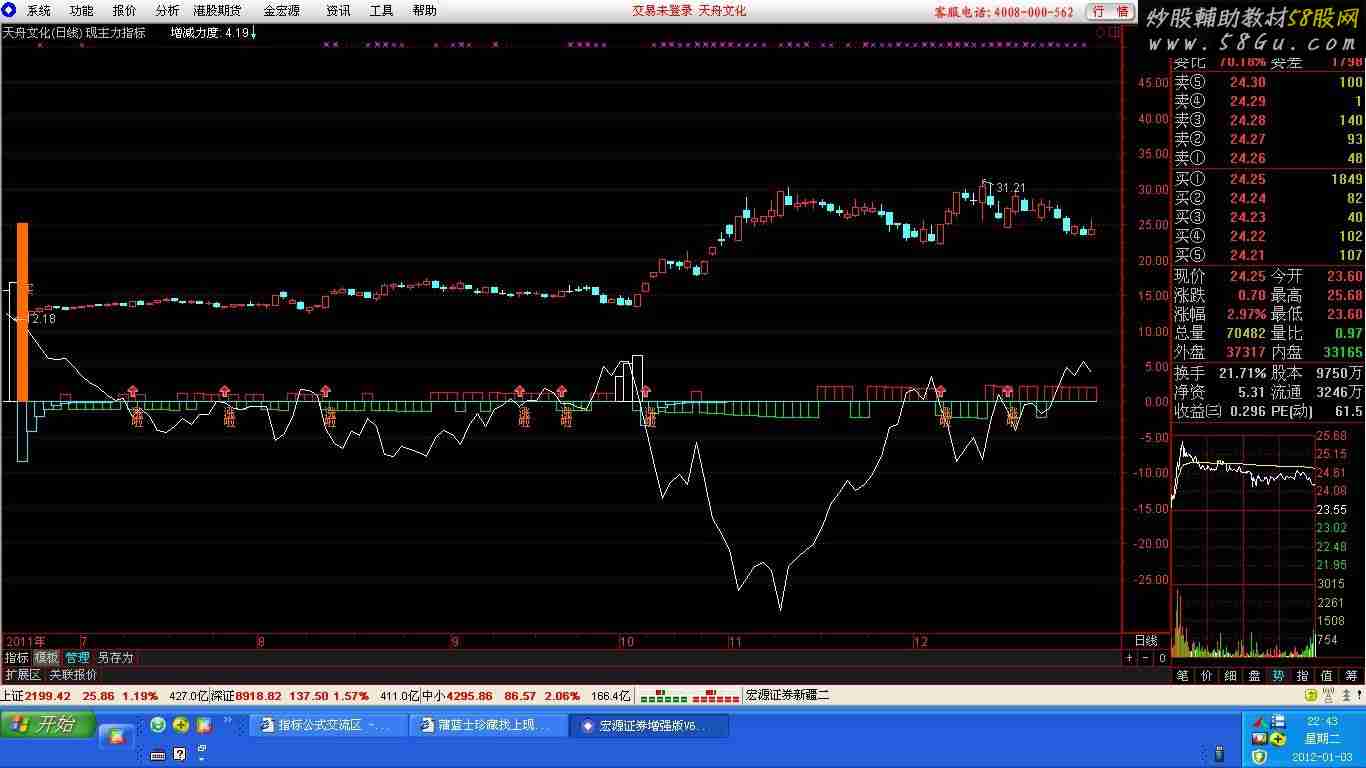Image resolution: width=1366 pixels, height=768 pixels.
Task: Open the 港股期货 menu
Action: tap(217, 11)
